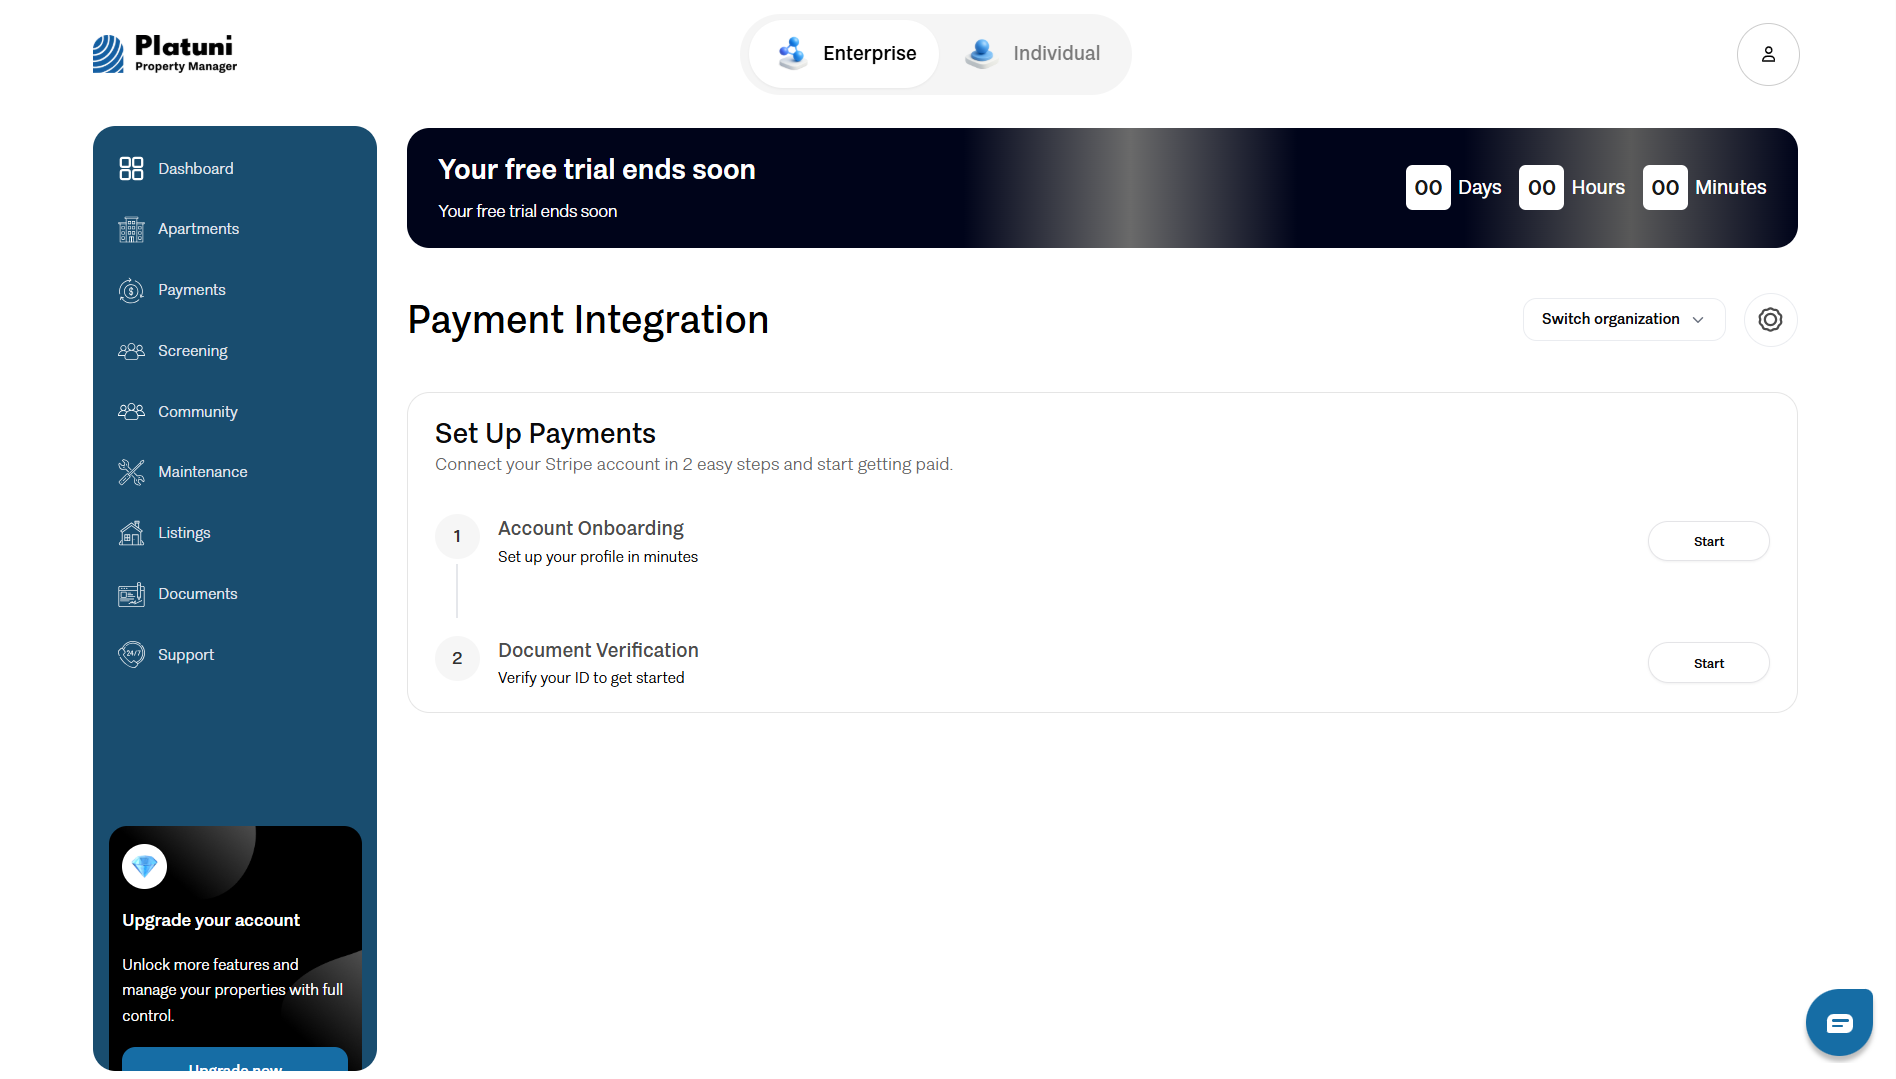This screenshot has height=1079, width=1896.
Task: Expand the Switch organization dropdown
Action: 1624,319
